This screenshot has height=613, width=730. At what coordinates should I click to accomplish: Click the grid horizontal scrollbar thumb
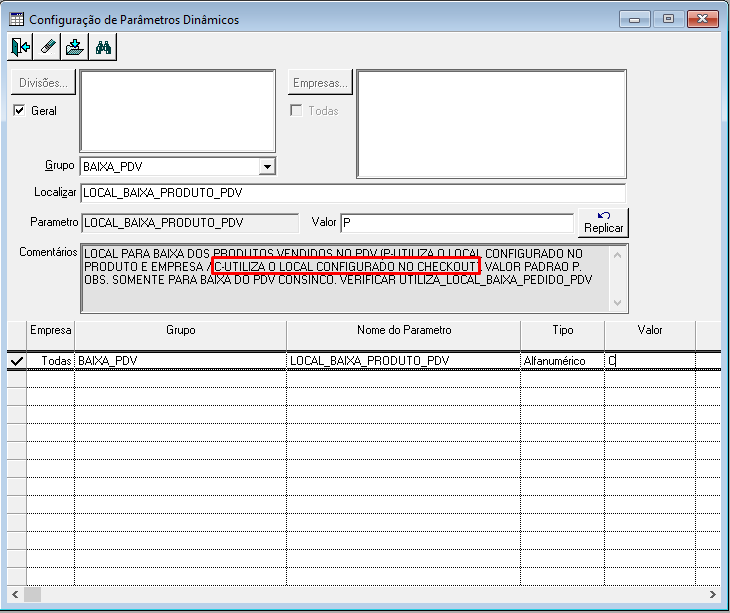point(33,594)
